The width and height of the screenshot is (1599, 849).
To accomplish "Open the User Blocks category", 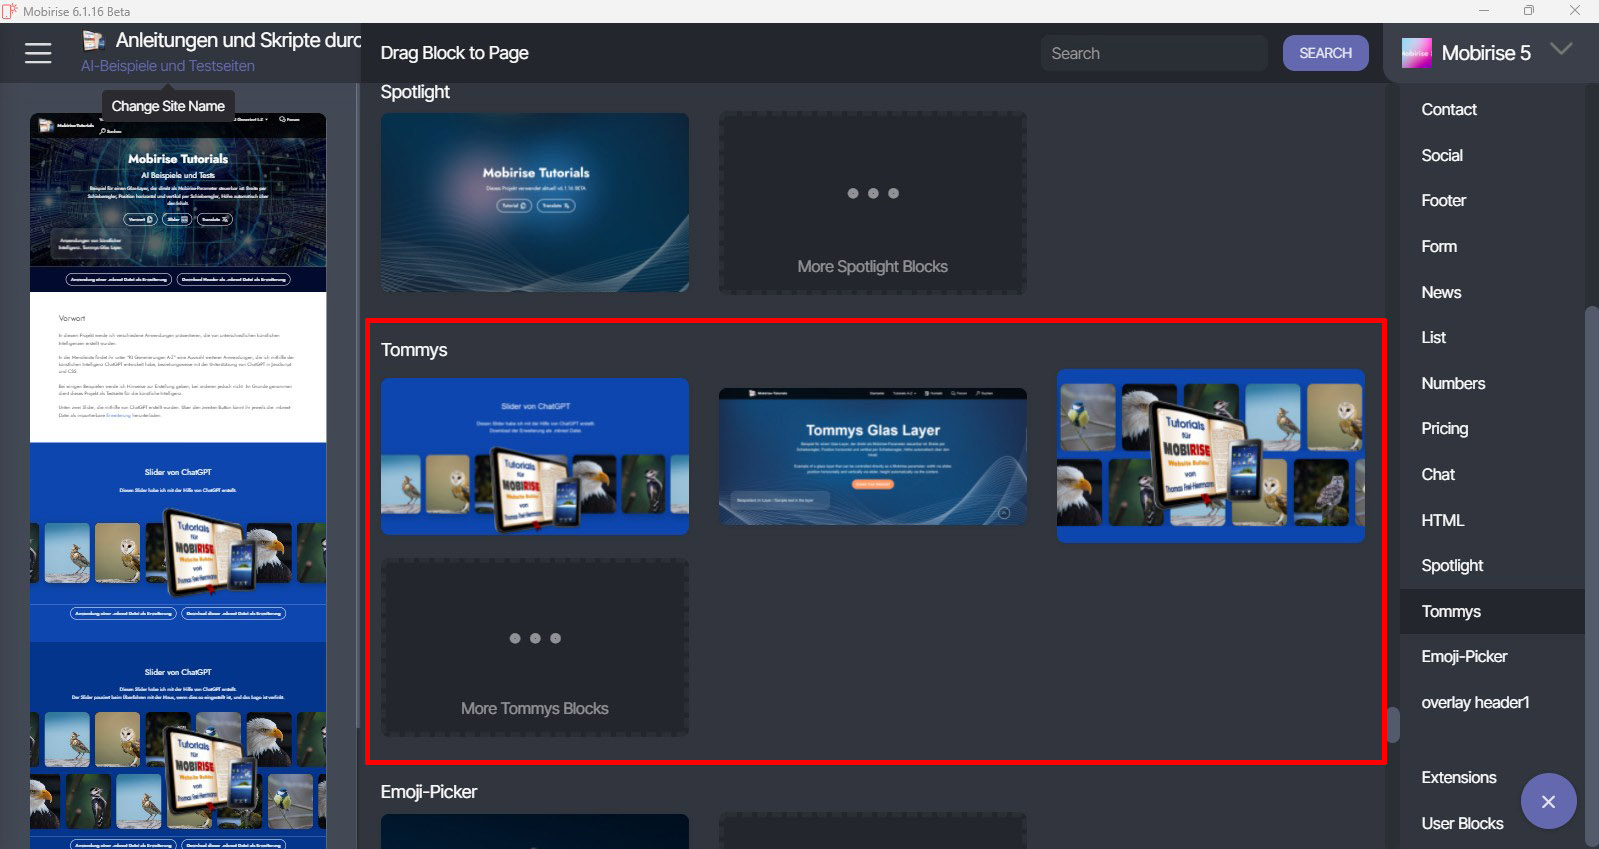I will [x=1462, y=823].
